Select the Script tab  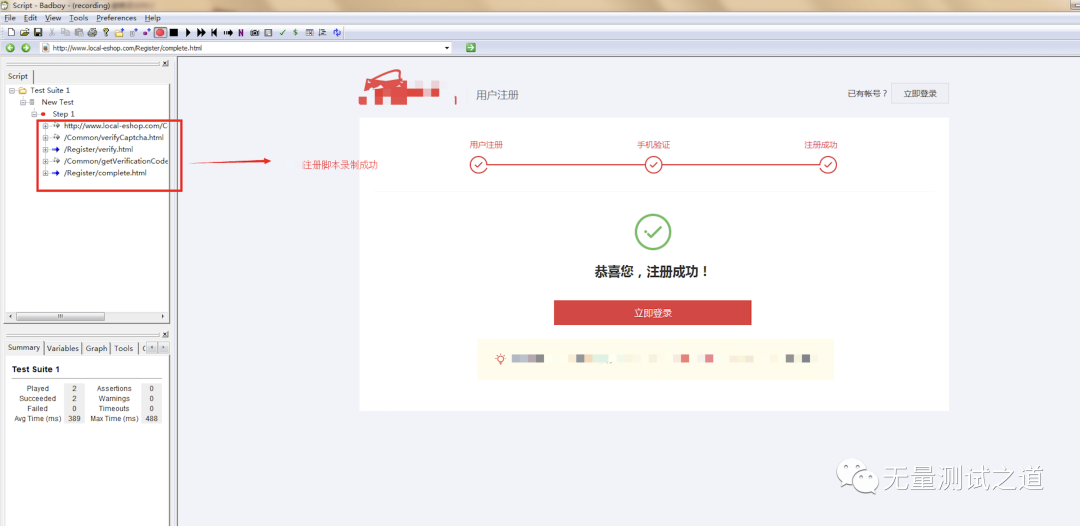pos(18,76)
